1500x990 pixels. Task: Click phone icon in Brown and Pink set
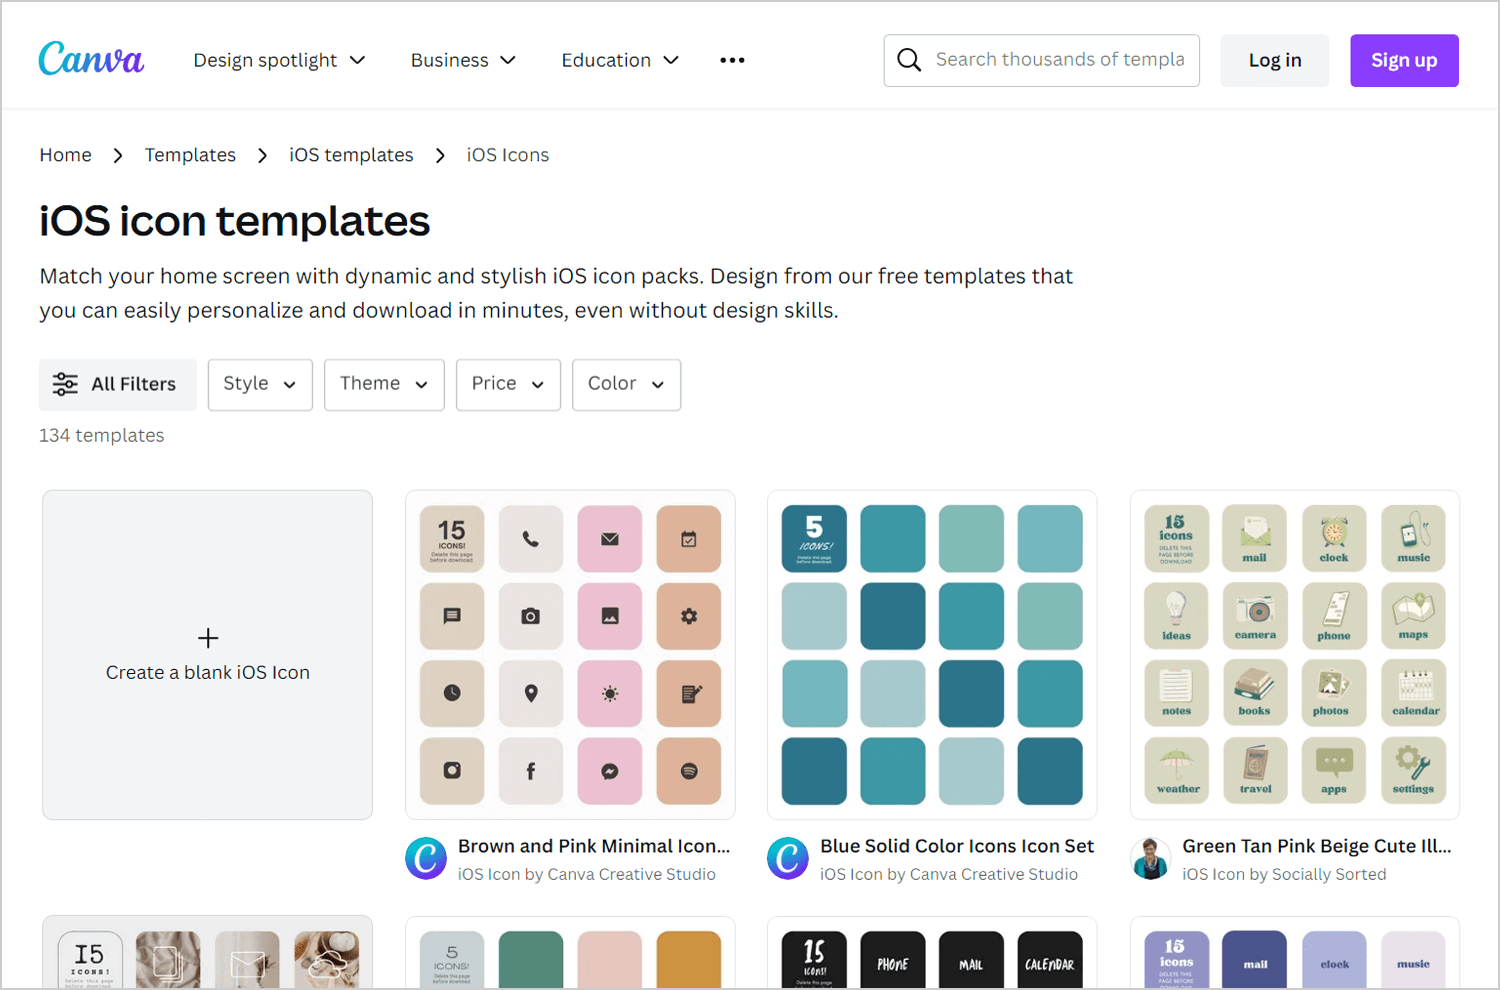531,539
